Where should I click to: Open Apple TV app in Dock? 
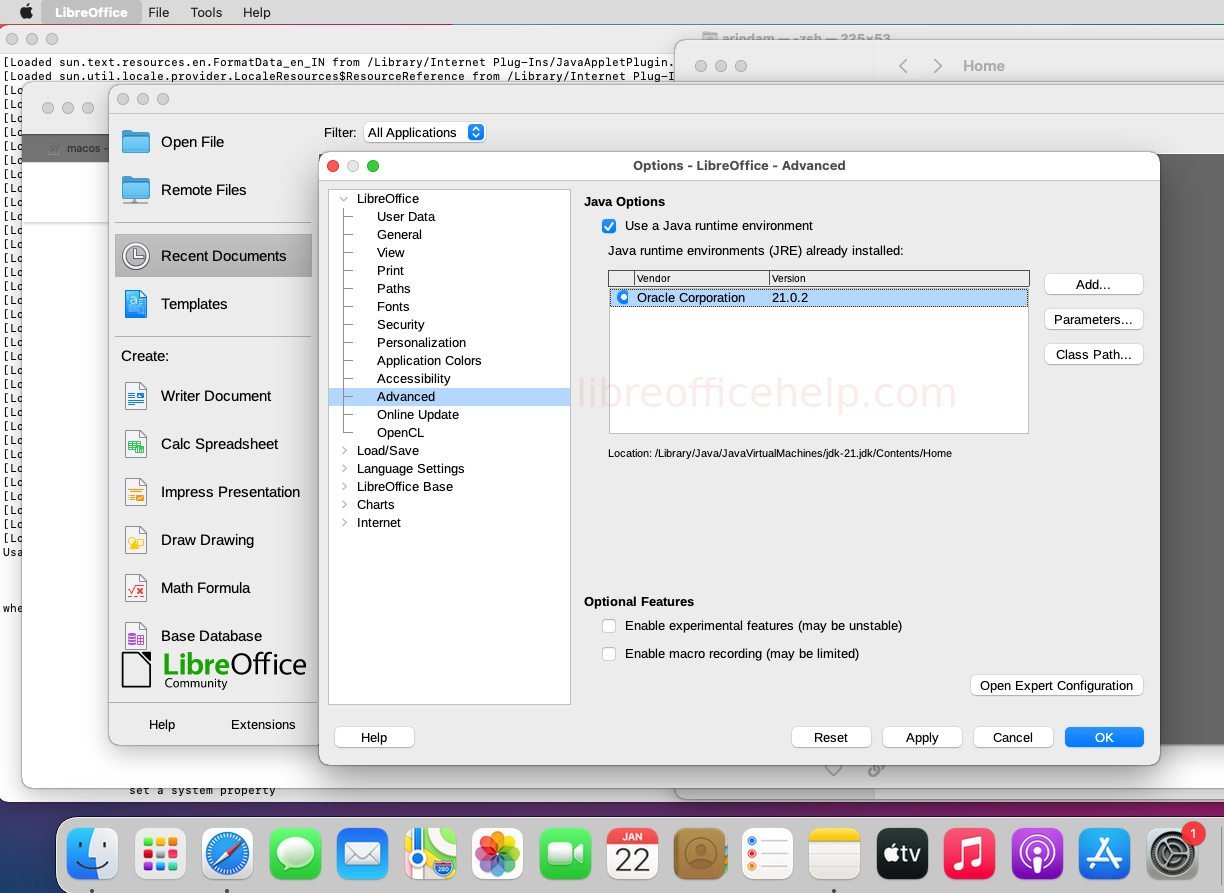click(902, 855)
